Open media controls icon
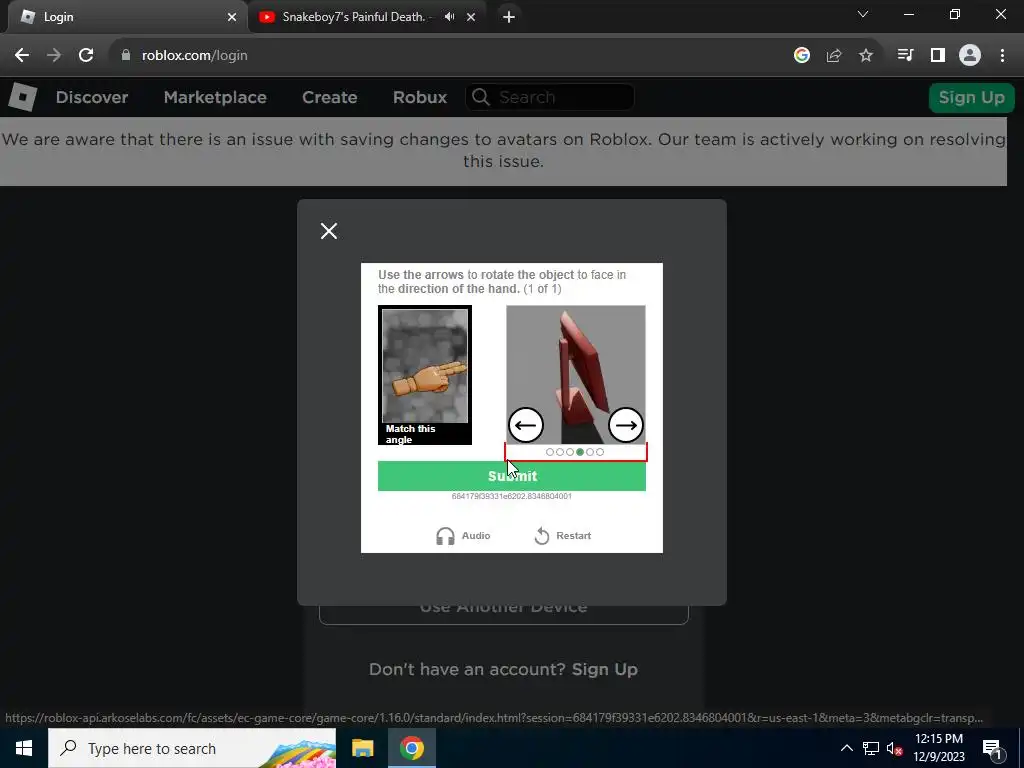The image size is (1024, 768). click(906, 56)
